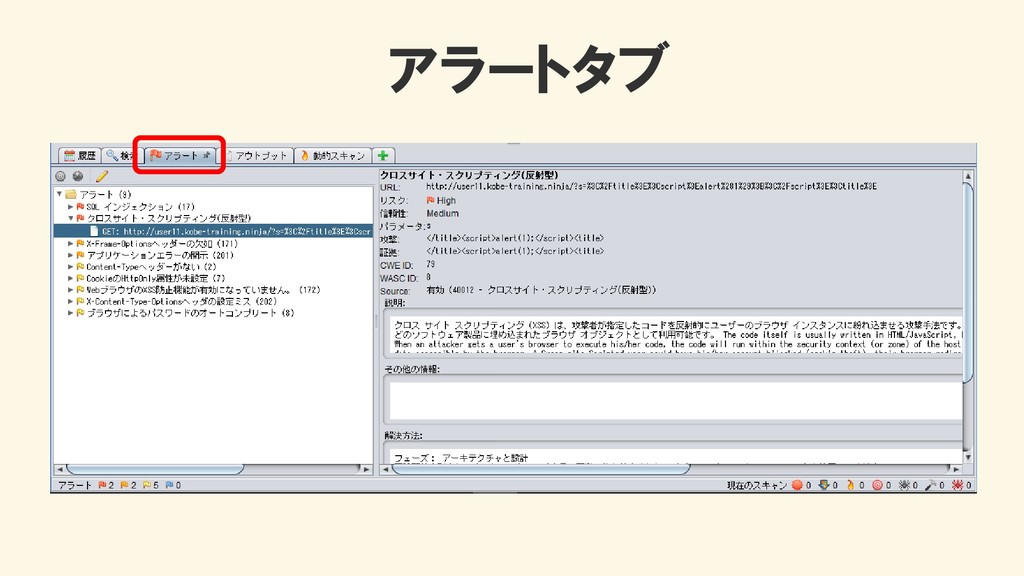Click the アラート (9) folder icon
Image resolution: width=1024 pixels, height=576 pixels.
pyautogui.click(x=71, y=194)
